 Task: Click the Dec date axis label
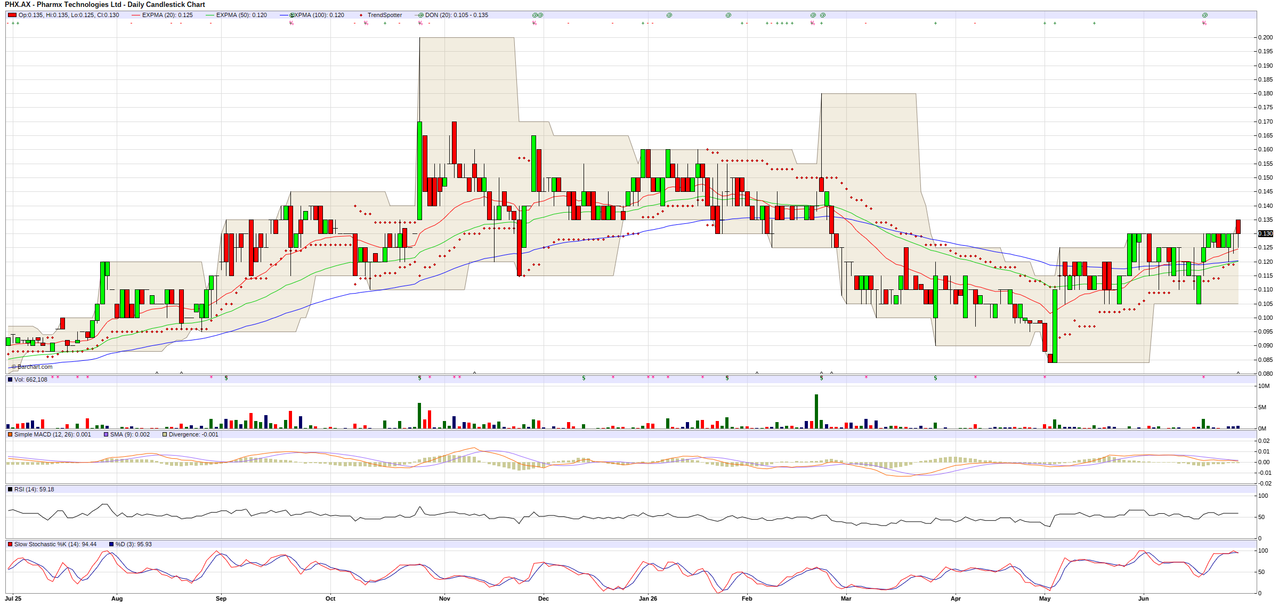[543, 598]
